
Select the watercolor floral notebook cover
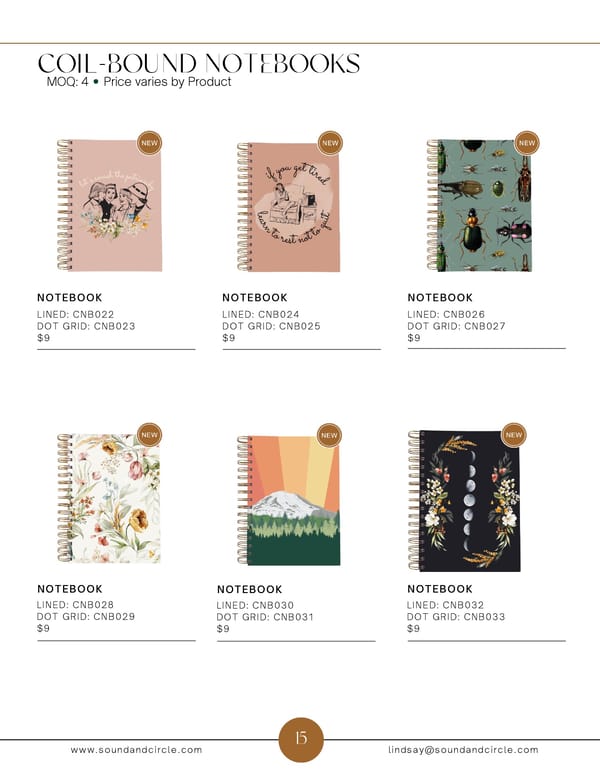(109, 498)
